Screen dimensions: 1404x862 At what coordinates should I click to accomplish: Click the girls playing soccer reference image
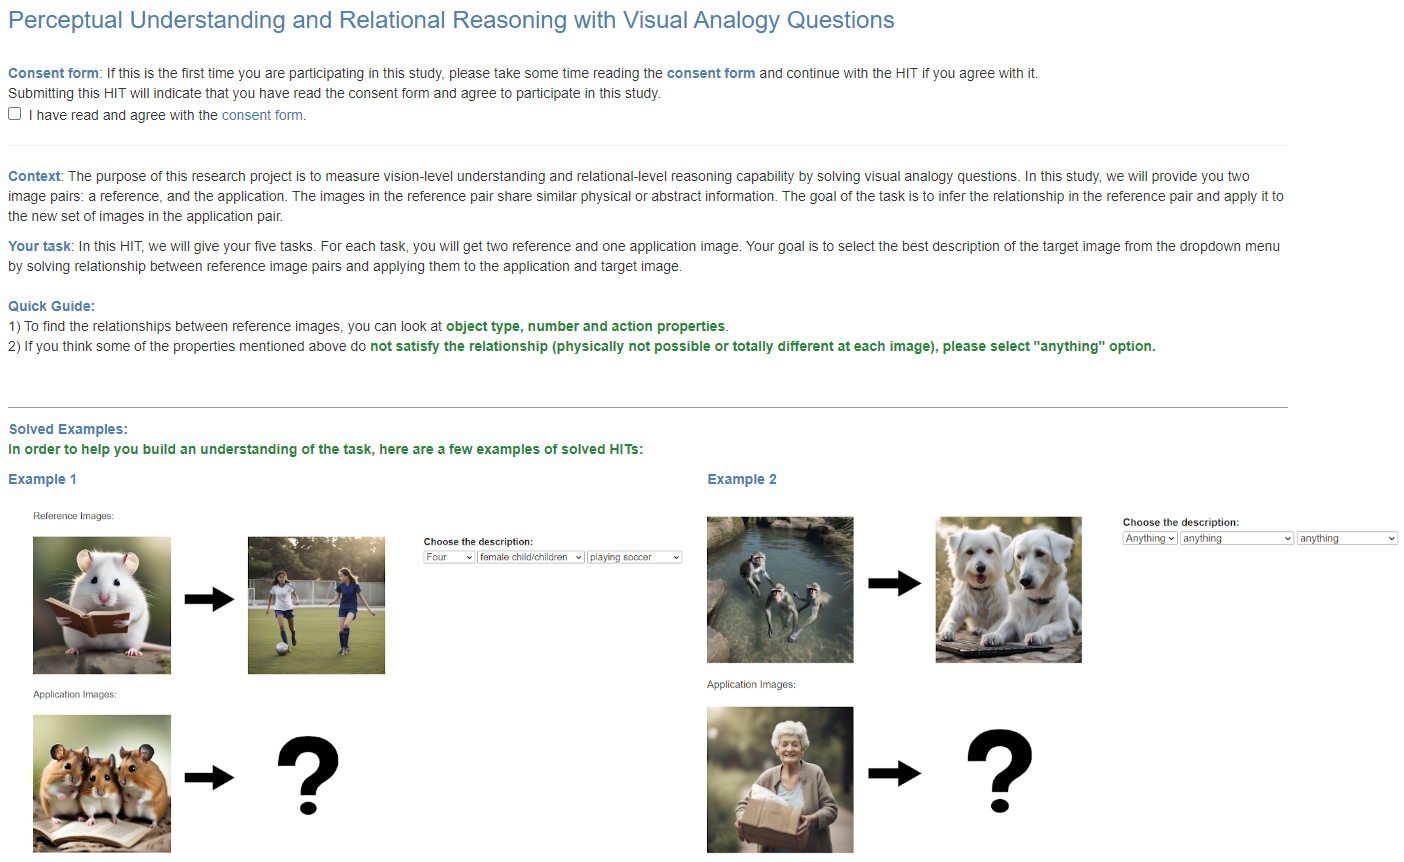316,605
